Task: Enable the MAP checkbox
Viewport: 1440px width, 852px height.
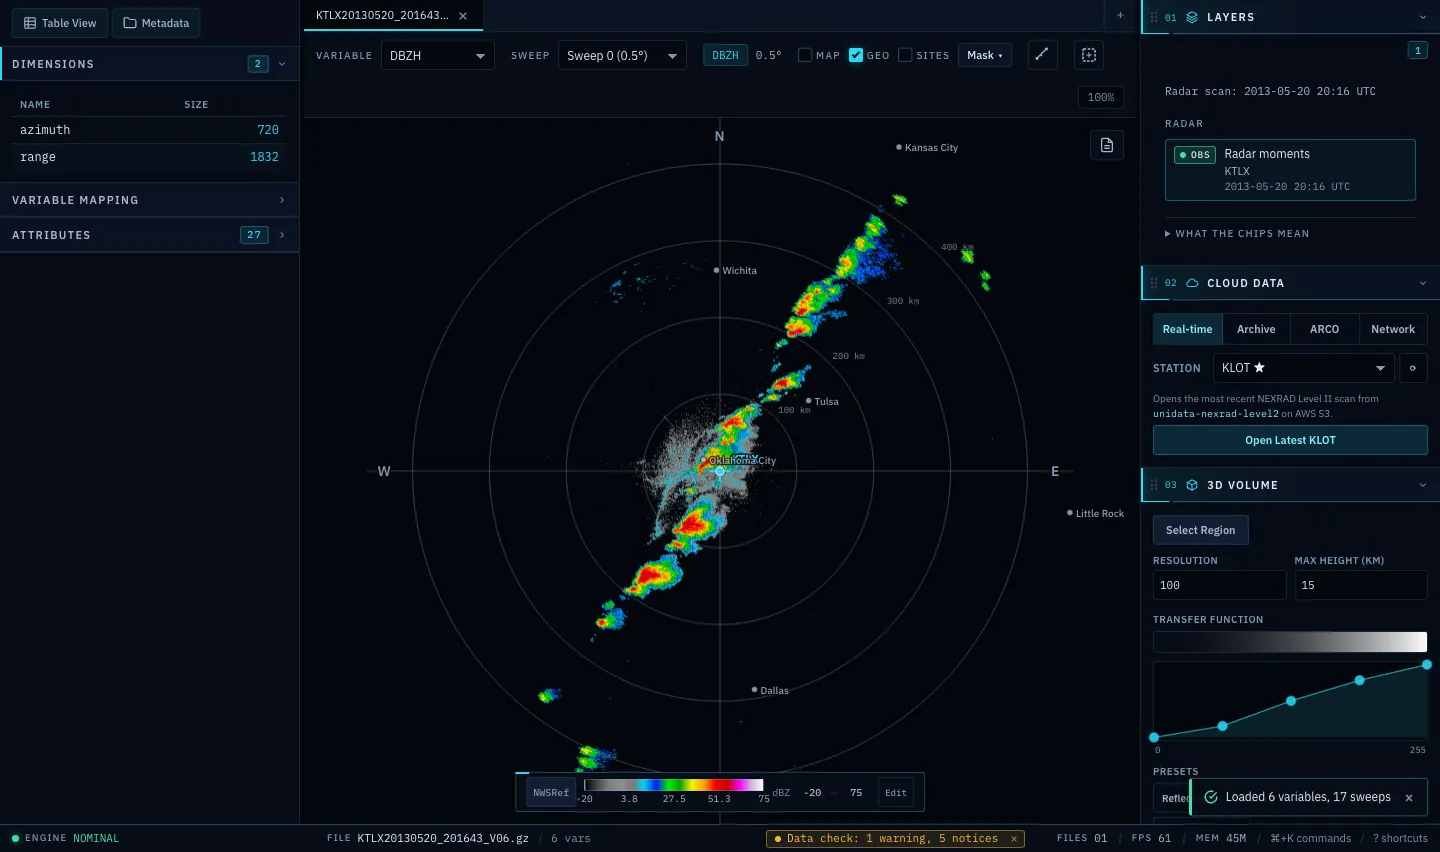Action: pos(805,55)
